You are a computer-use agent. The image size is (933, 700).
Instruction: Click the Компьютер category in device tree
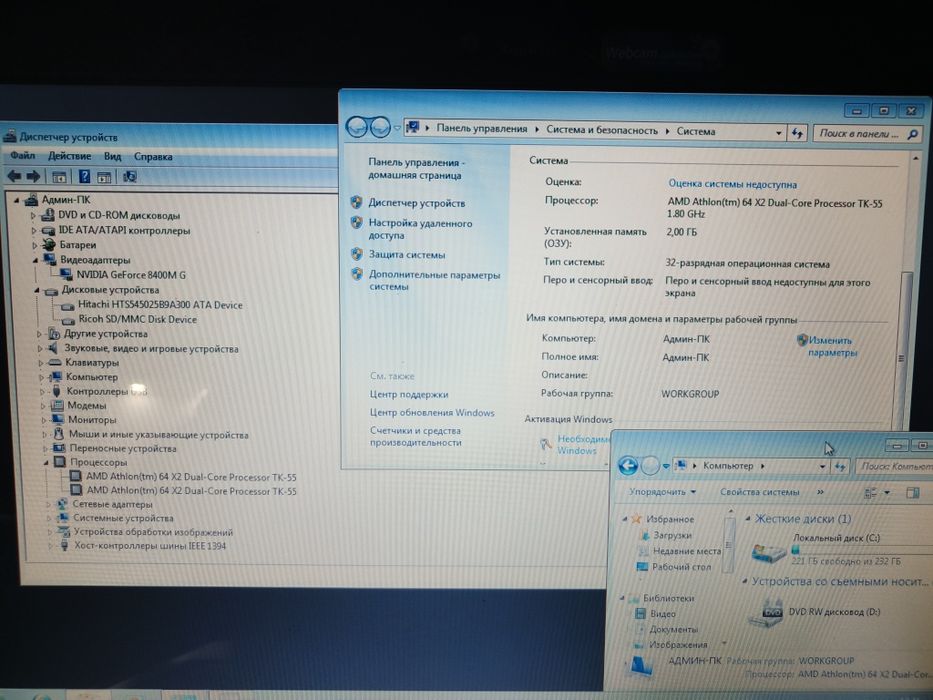(92, 377)
